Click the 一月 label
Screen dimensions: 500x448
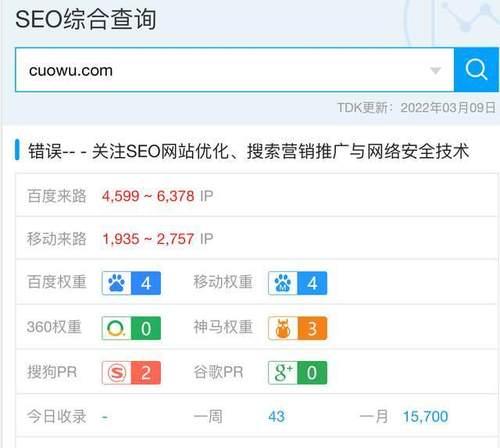click(x=374, y=417)
